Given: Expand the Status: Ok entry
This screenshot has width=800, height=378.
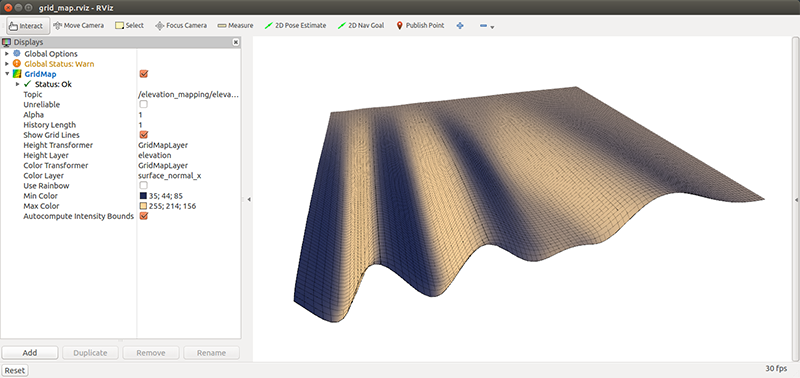Looking at the screenshot, I should click(17, 84).
